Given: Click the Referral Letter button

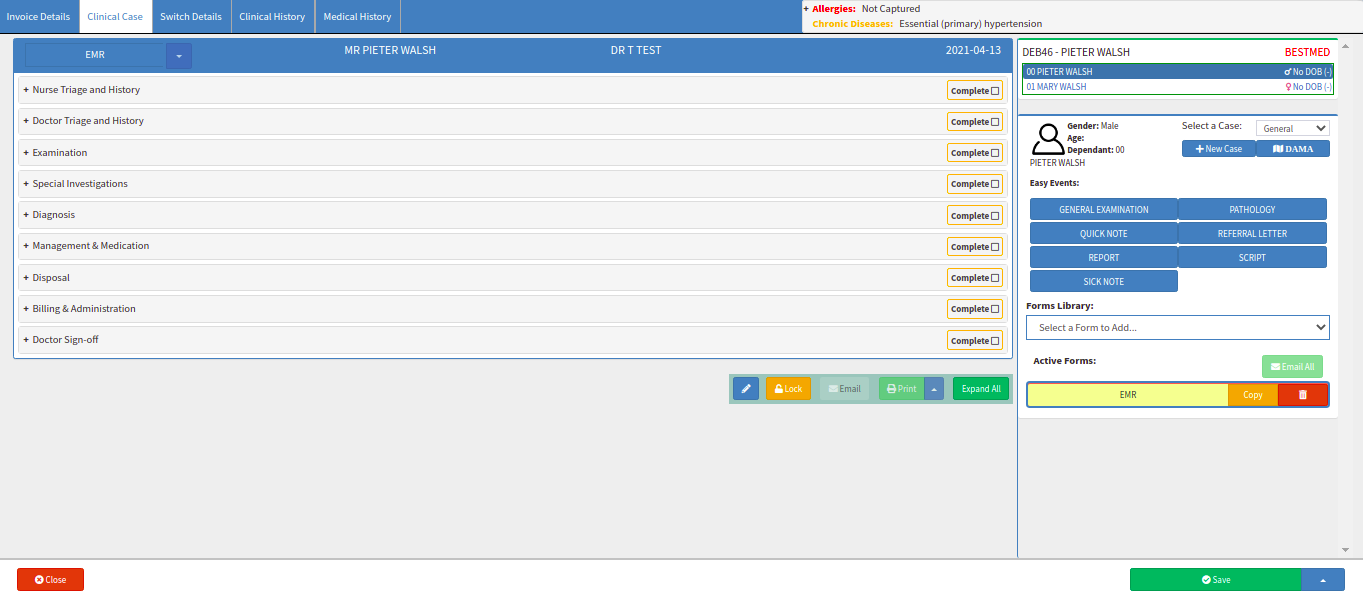Looking at the screenshot, I should [1253, 233].
